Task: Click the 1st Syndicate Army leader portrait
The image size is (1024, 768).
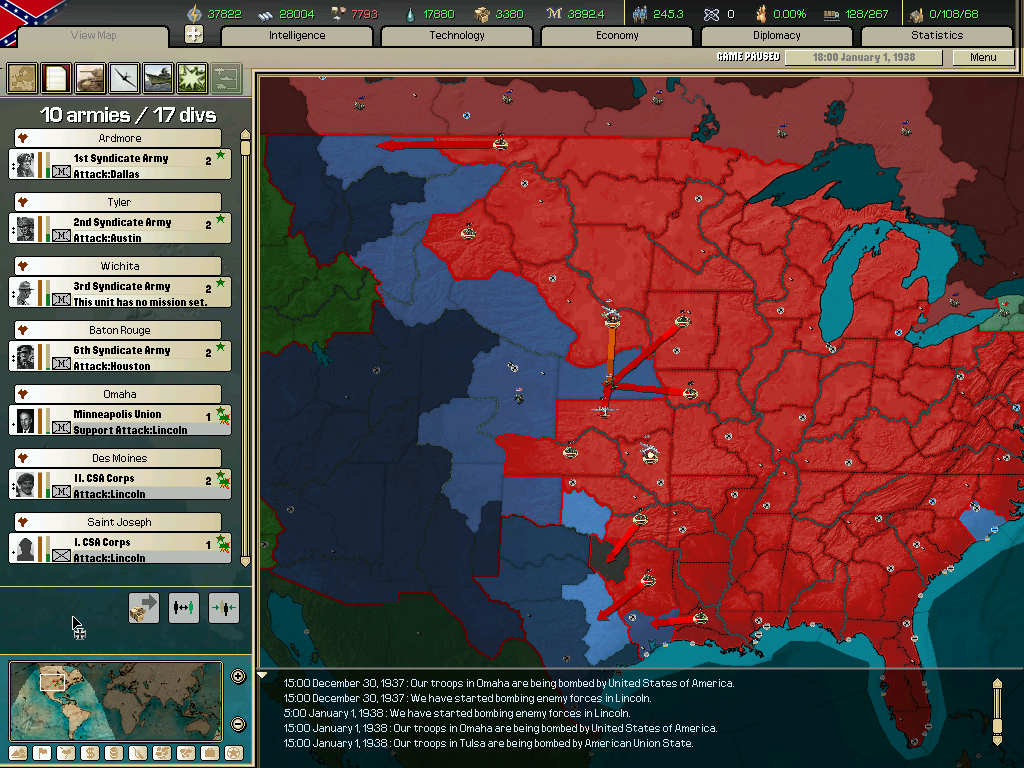Action: (25, 165)
